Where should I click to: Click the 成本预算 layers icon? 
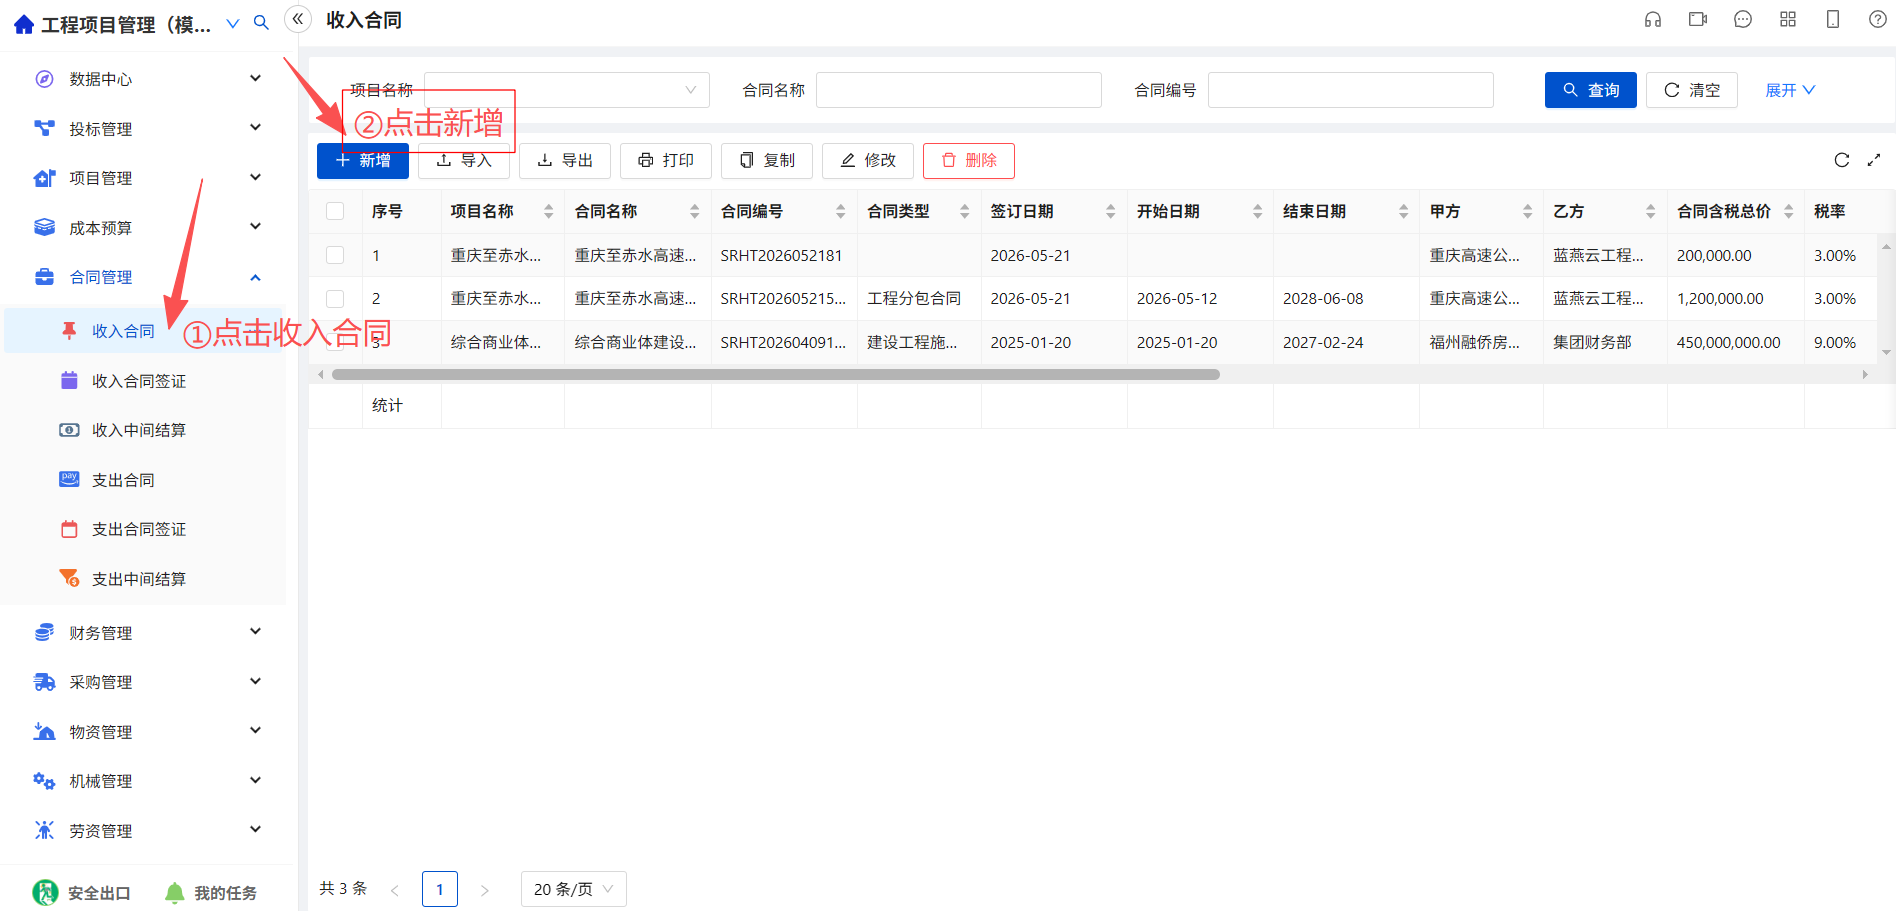click(44, 227)
